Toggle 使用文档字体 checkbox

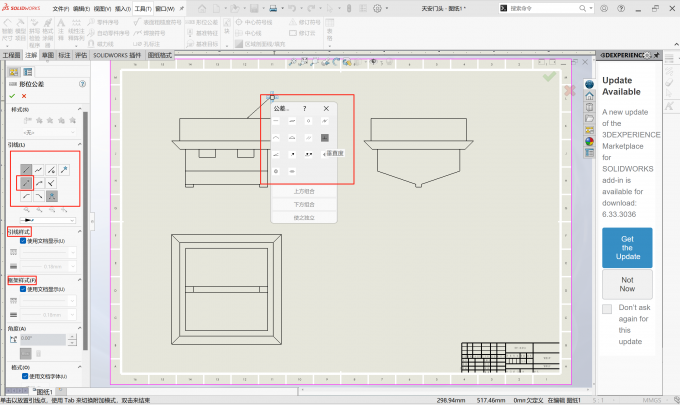[x=25, y=376]
